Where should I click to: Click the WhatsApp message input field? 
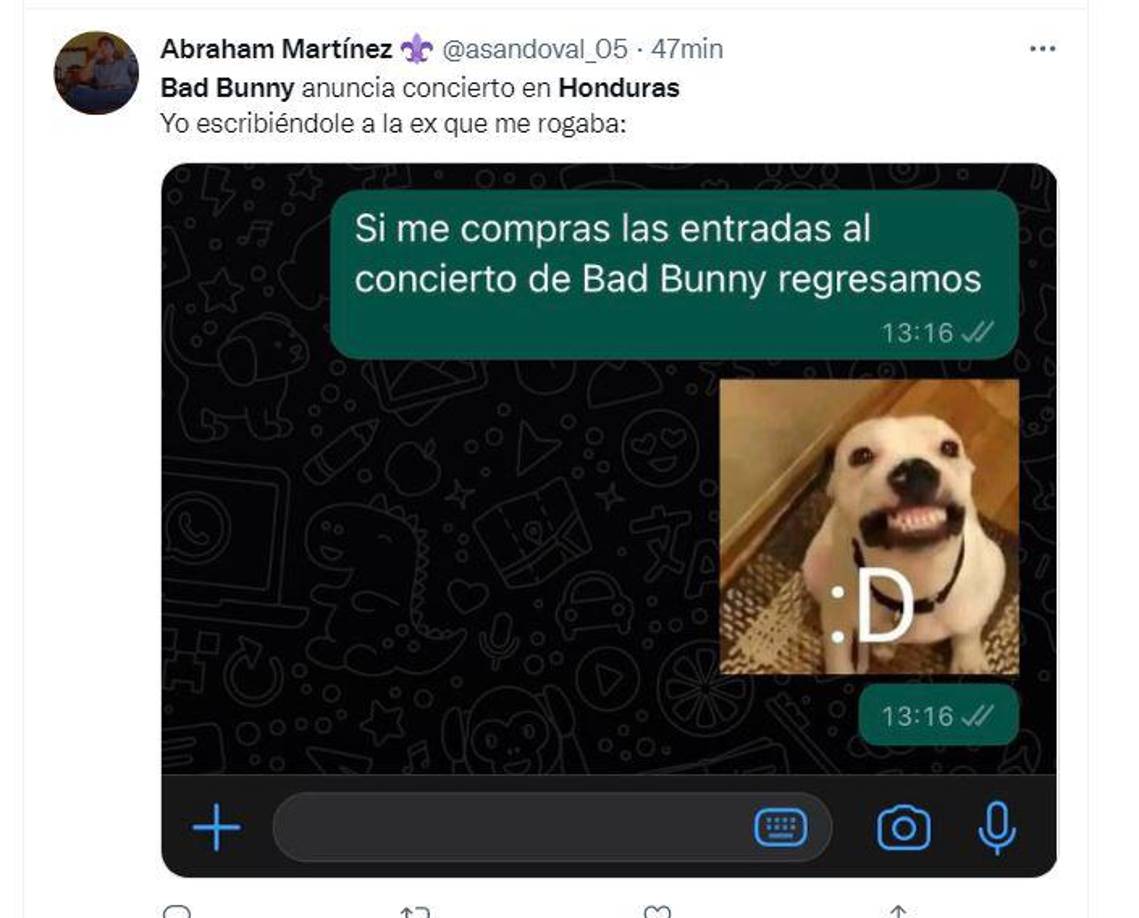click(x=552, y=827)
